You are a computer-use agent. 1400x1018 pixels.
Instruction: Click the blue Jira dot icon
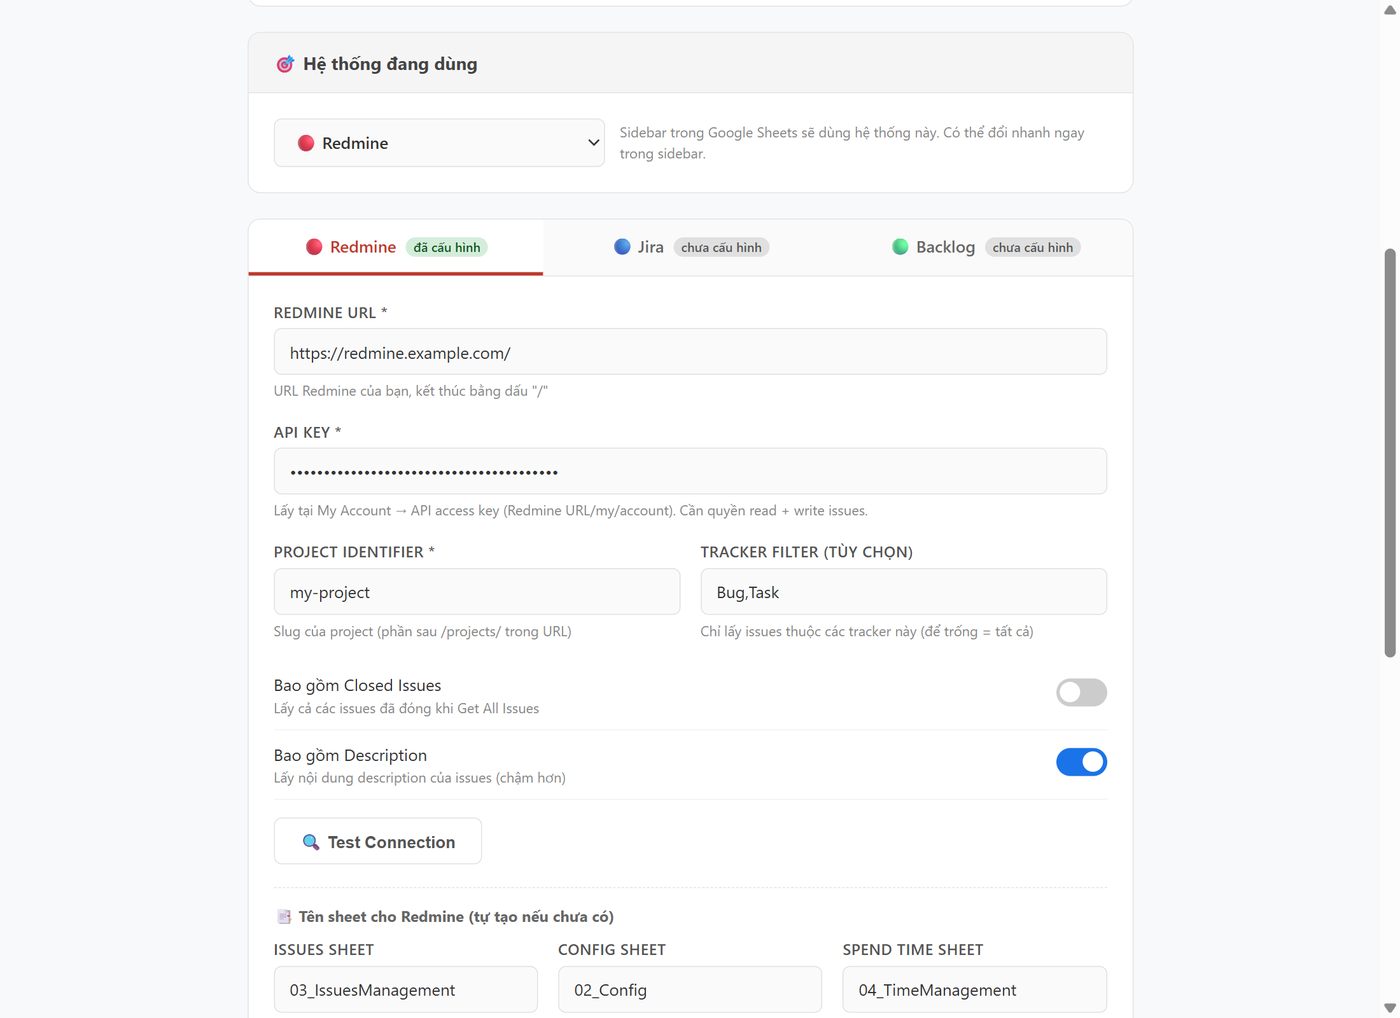click(622, 247)
